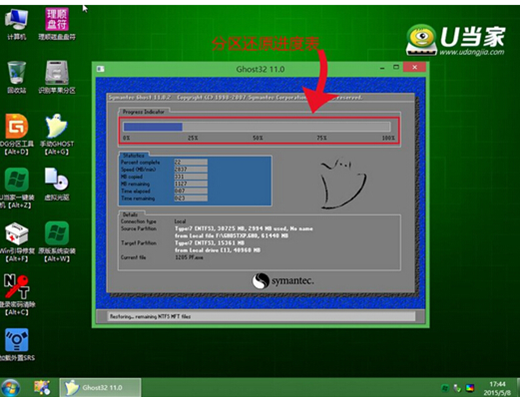This screenshot has width=520, height=397.
Task: Click the 'Statistics' group label
Action: (134, 155)
